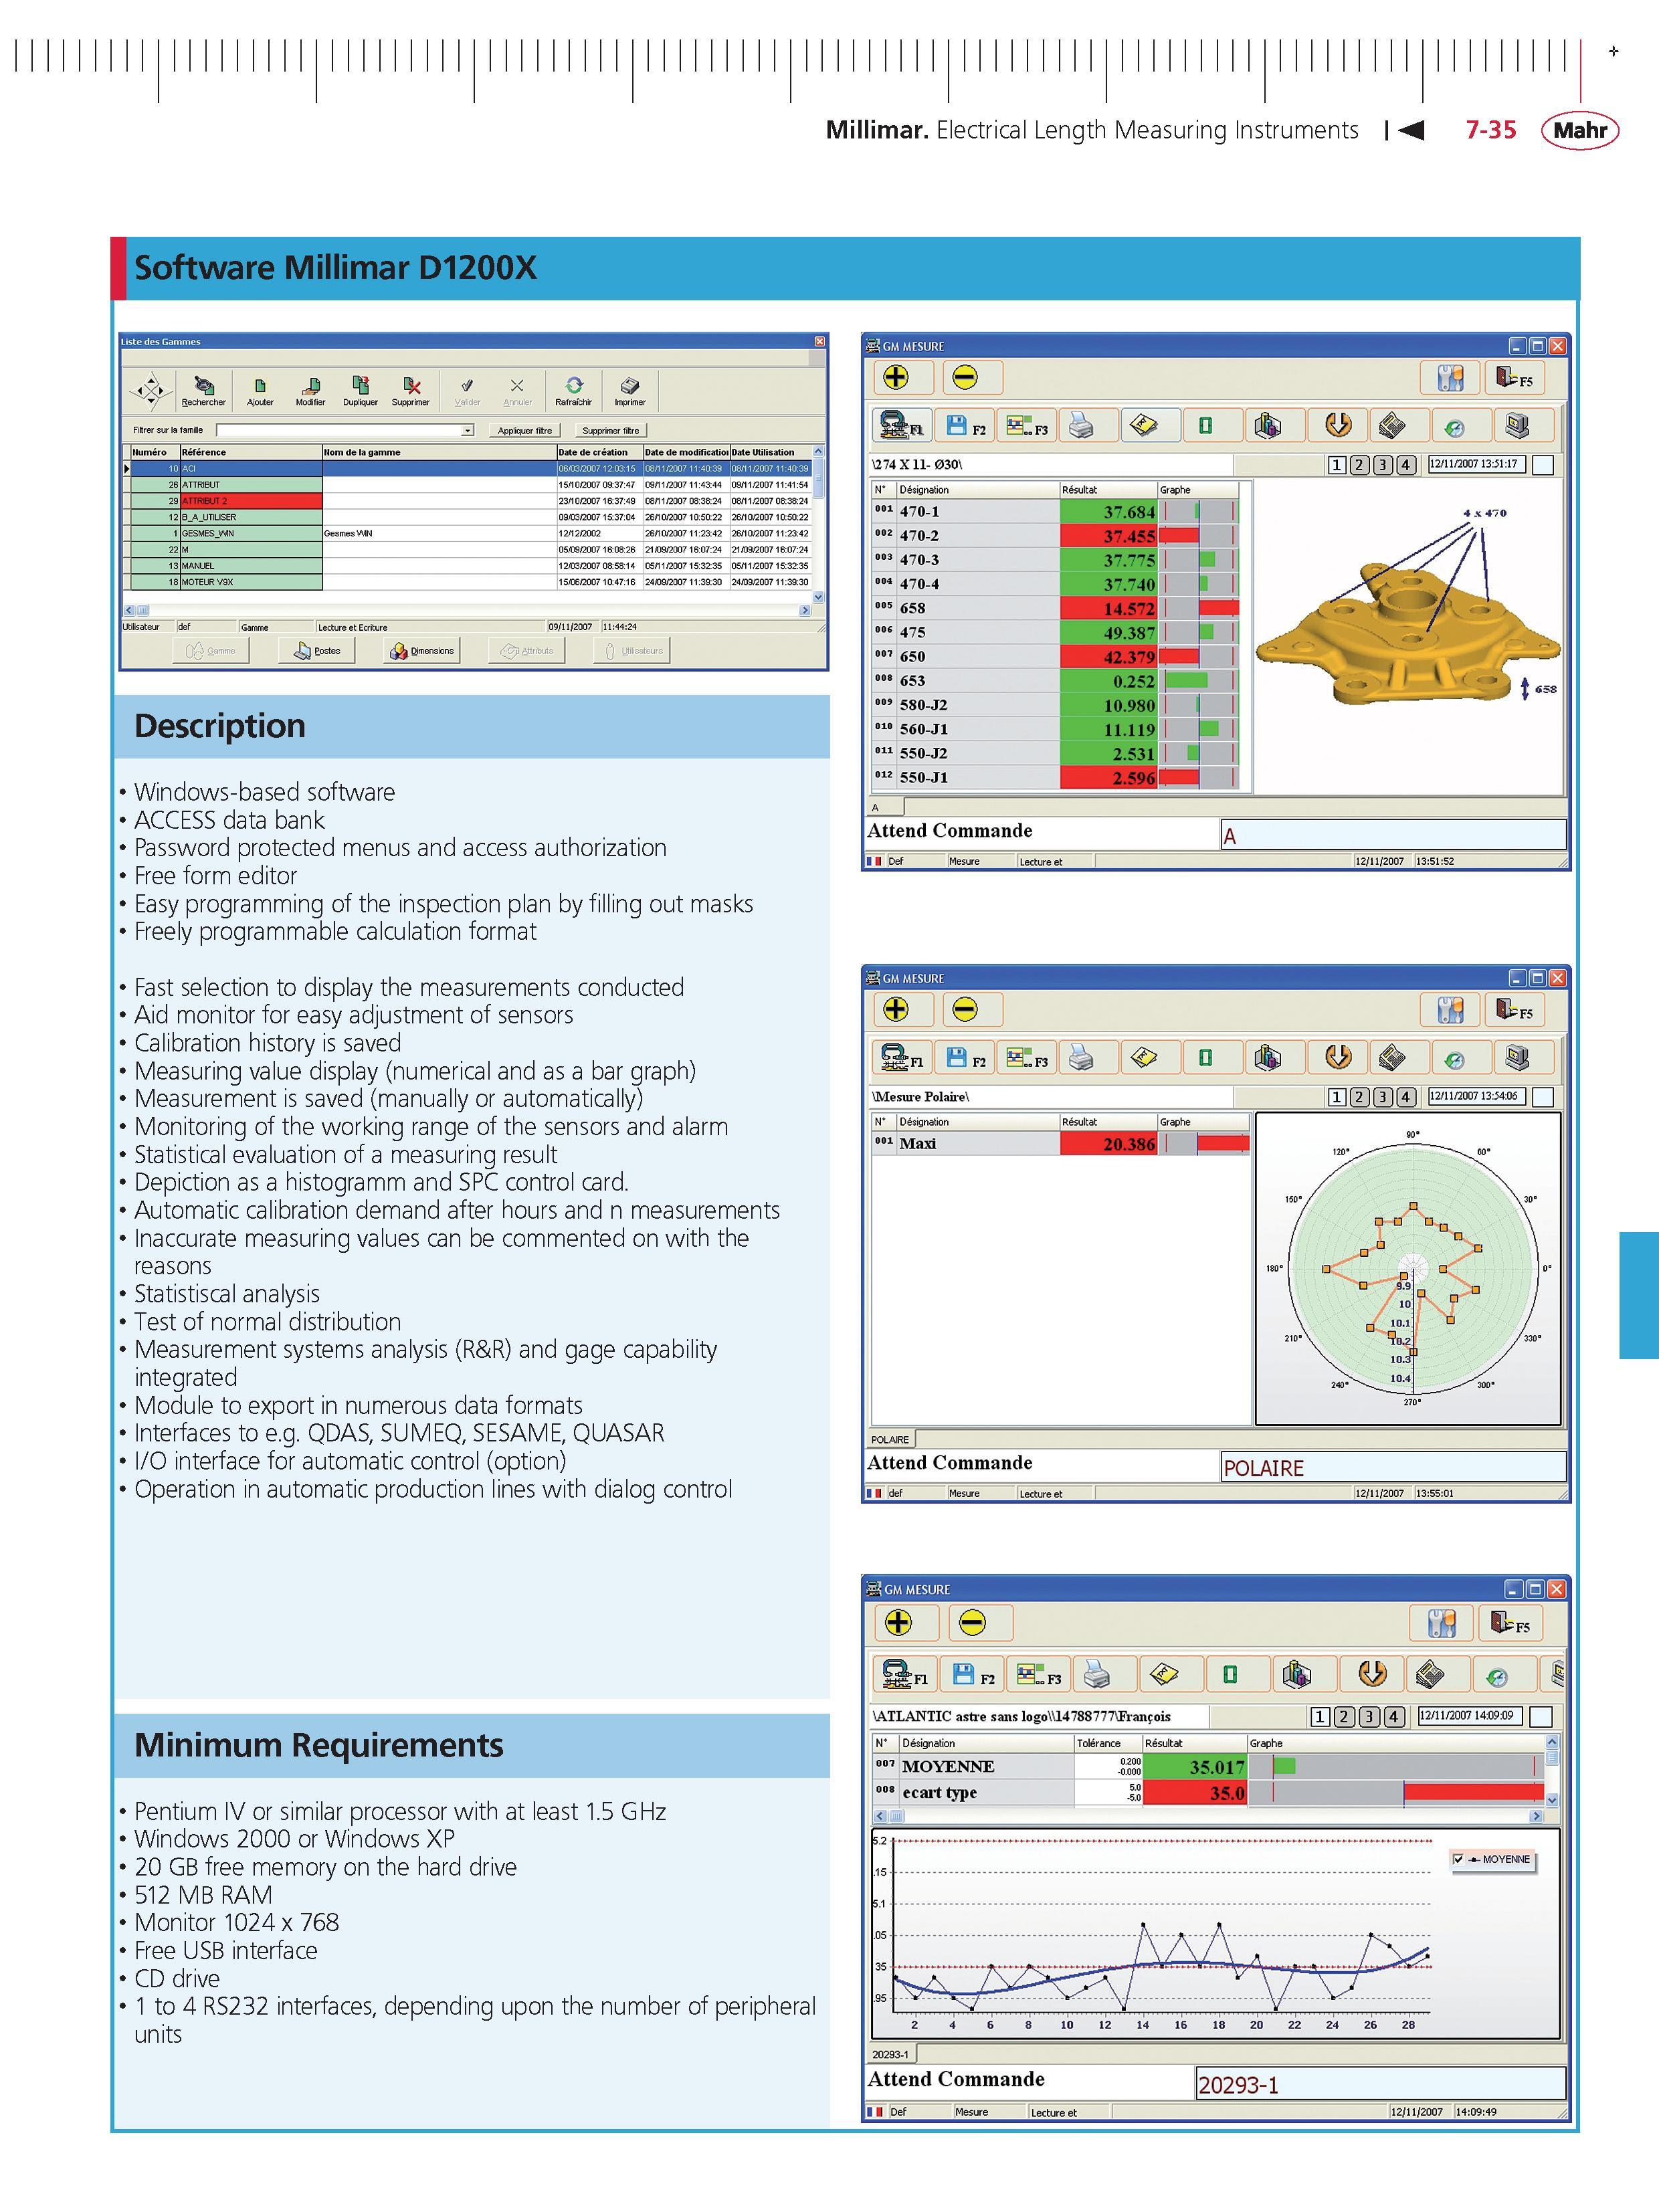Click F2 save disk icon in 274 X 11 window
The height and width of the screenshot is (2212, 1659).
pyautogui.click(x=964, y=426)
